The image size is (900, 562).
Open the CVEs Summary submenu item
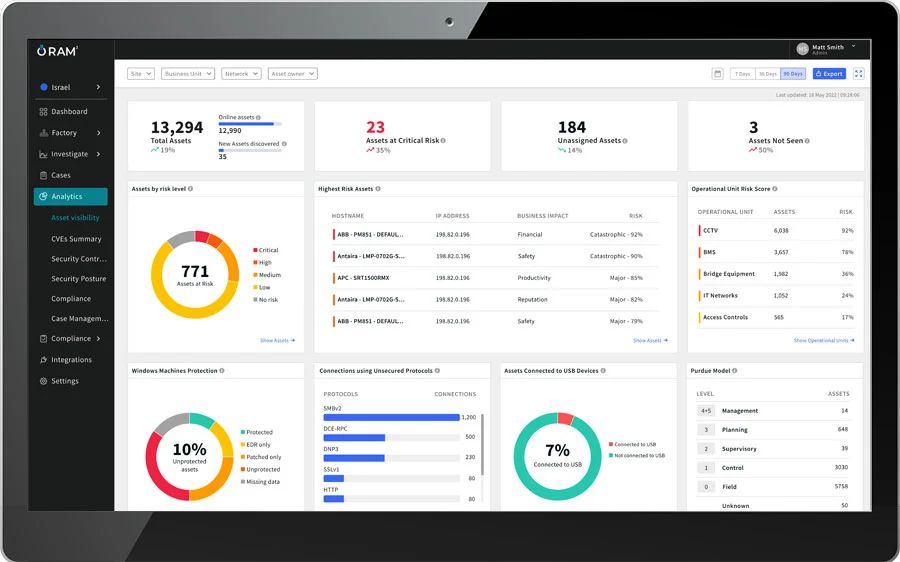(76, 239)
